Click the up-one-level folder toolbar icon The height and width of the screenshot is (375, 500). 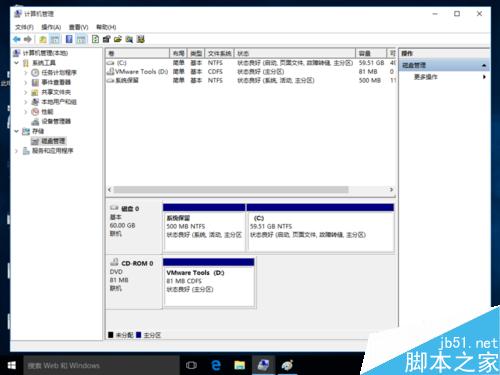[43, 39]
